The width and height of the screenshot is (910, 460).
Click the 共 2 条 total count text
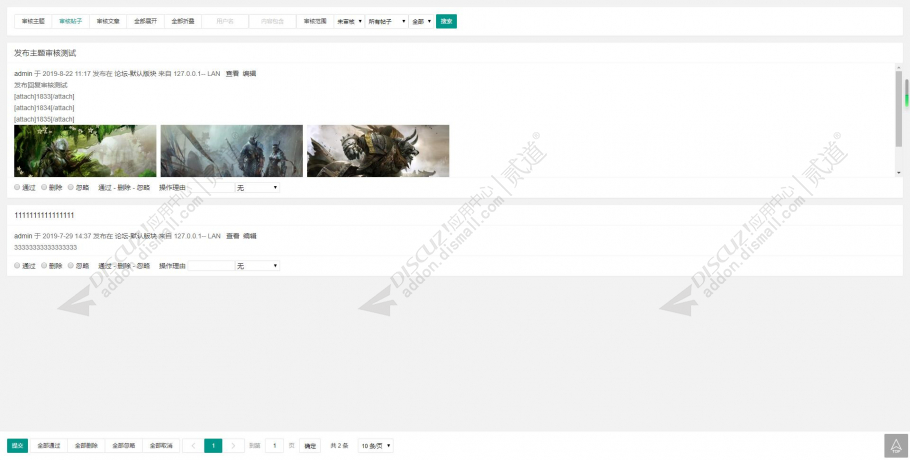339,445
